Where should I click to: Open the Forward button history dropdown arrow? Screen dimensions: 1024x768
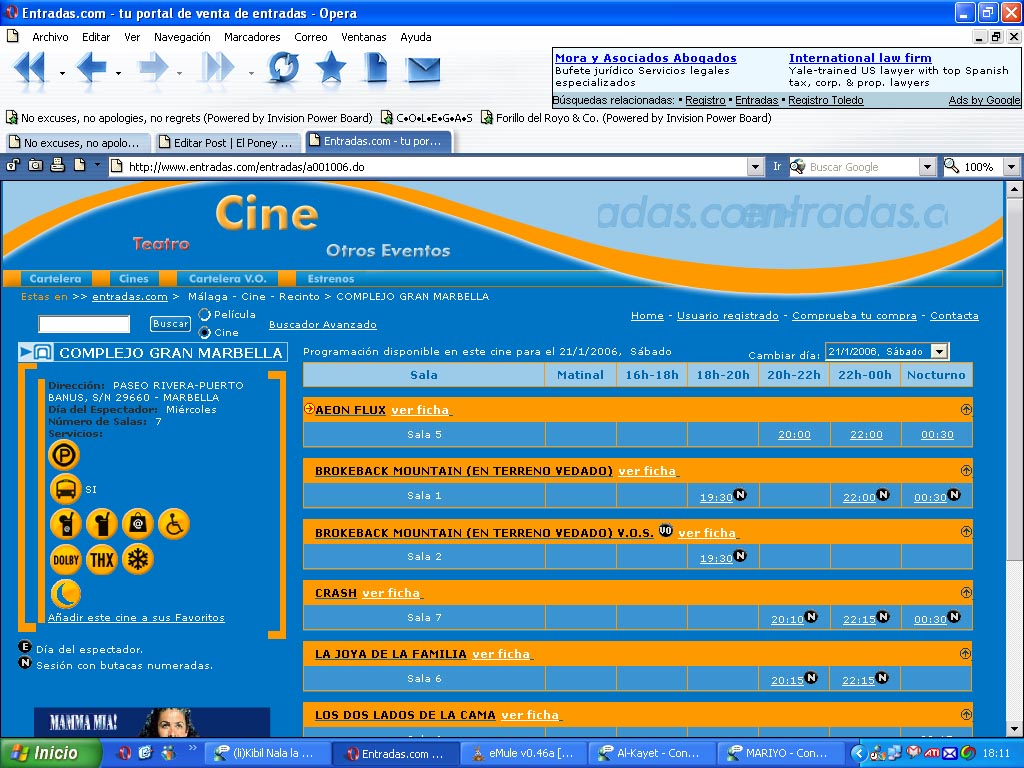tap(179, 73)
